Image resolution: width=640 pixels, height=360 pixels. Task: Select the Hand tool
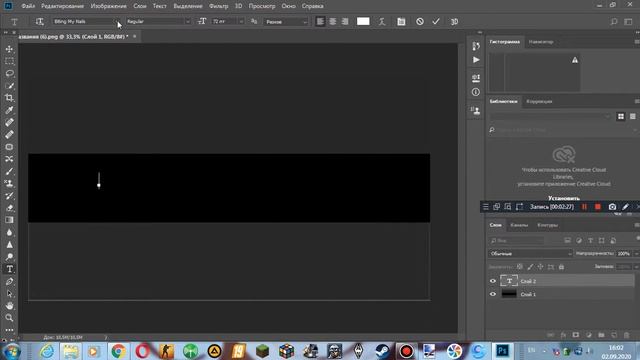click(9, 306)
